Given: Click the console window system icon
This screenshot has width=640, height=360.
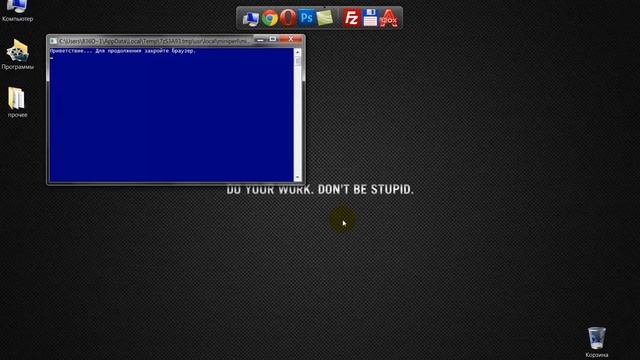Looking at the screenshot, I should [53, 41].
